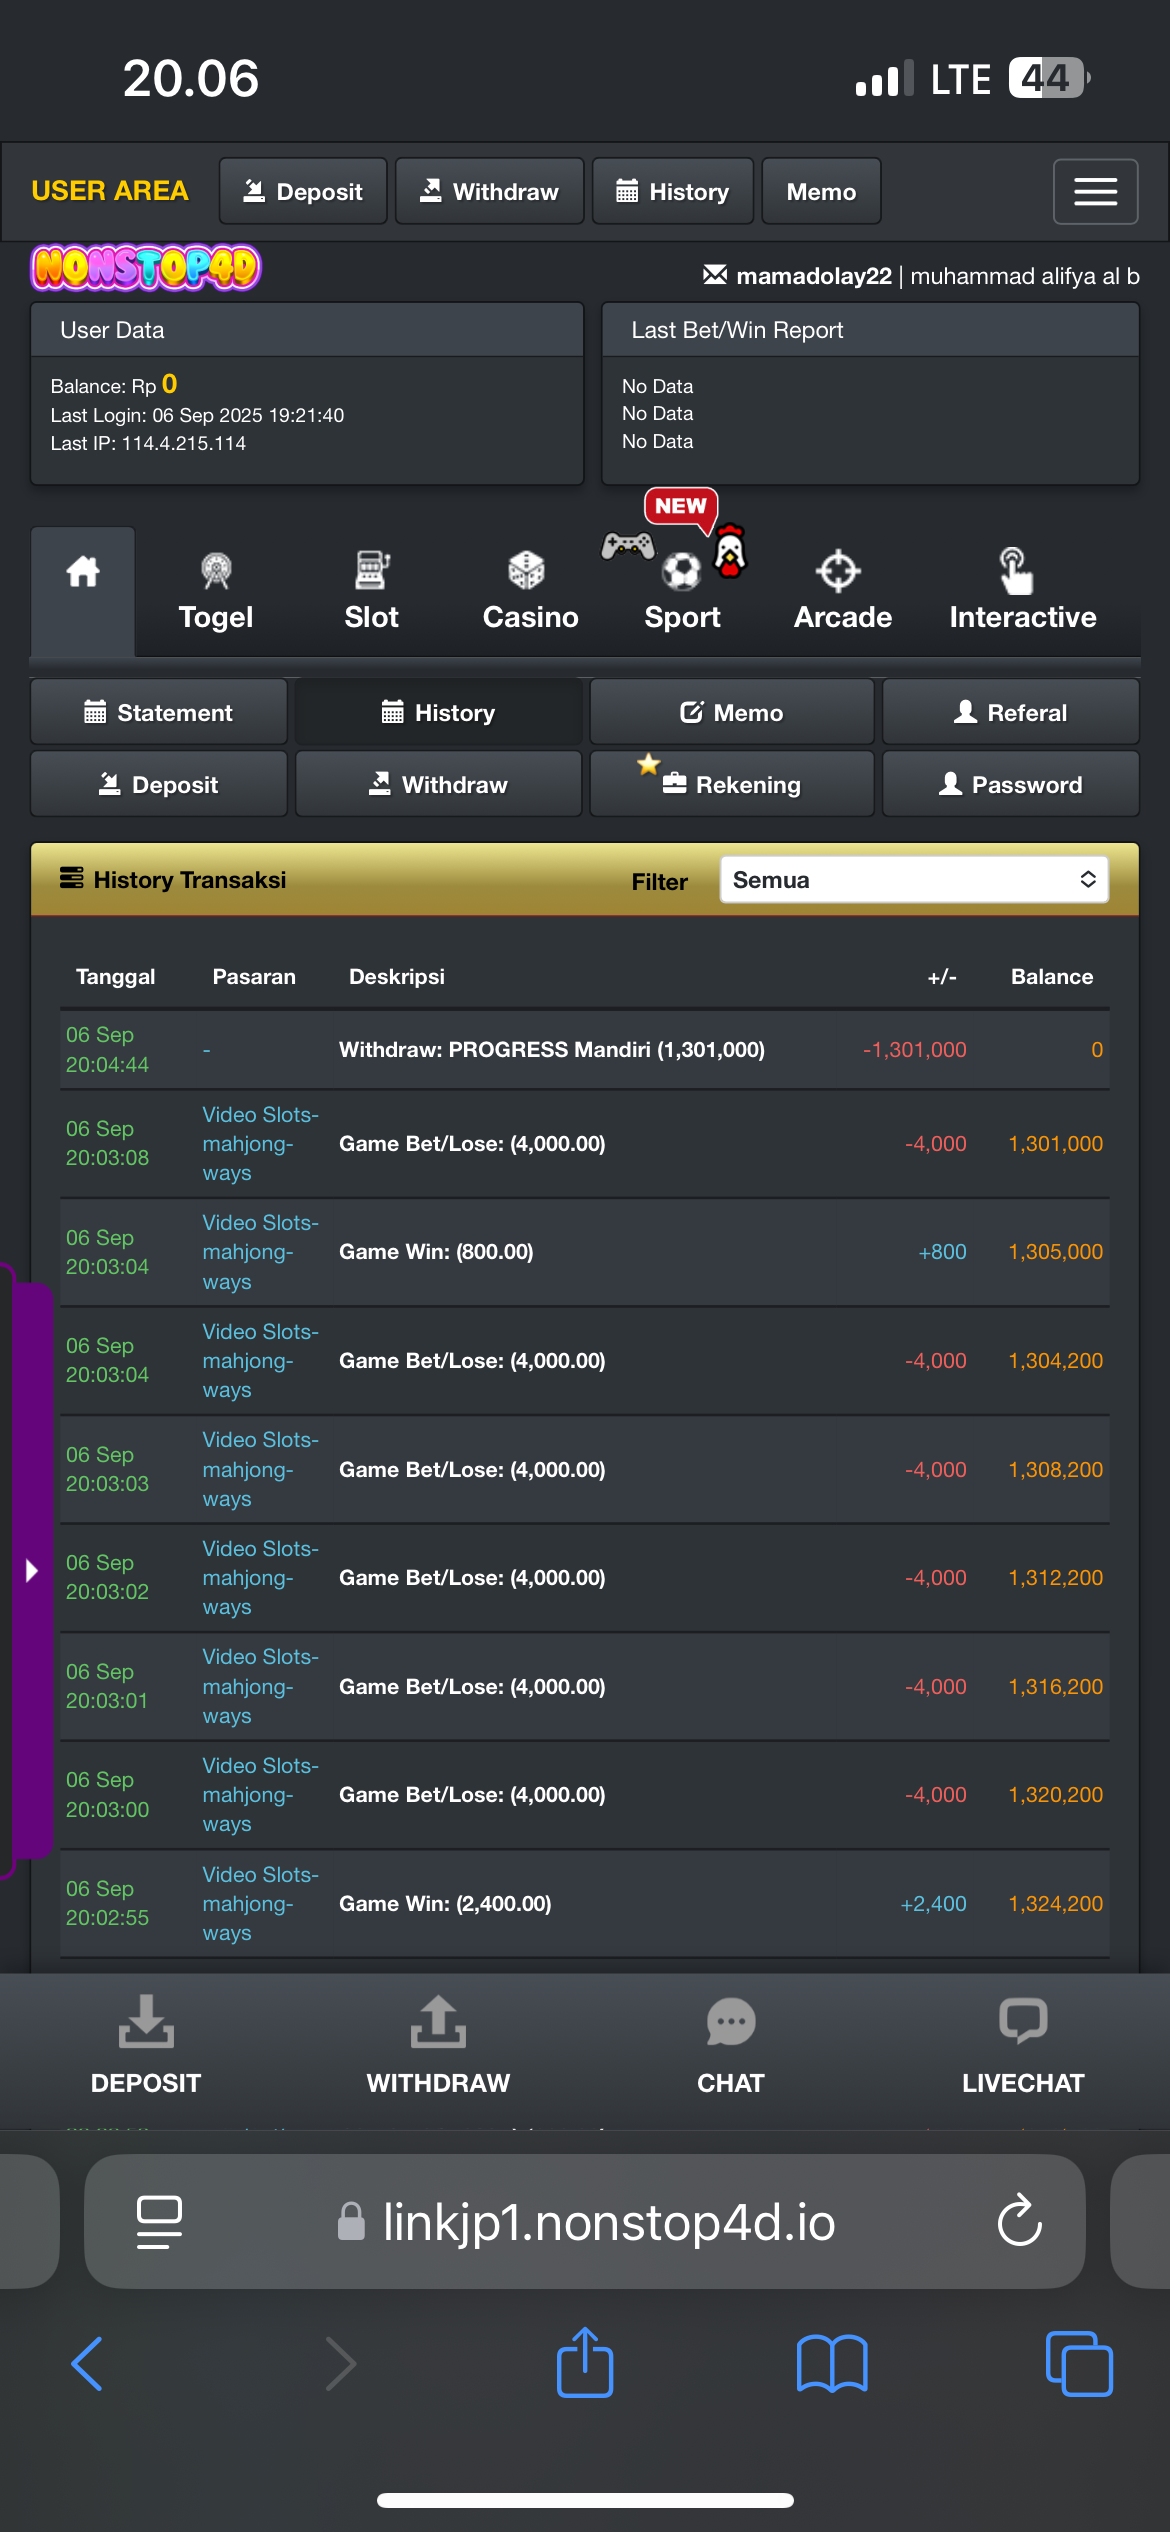
Task: Open the hamburger navigation menu
Action: [1095, 191]
